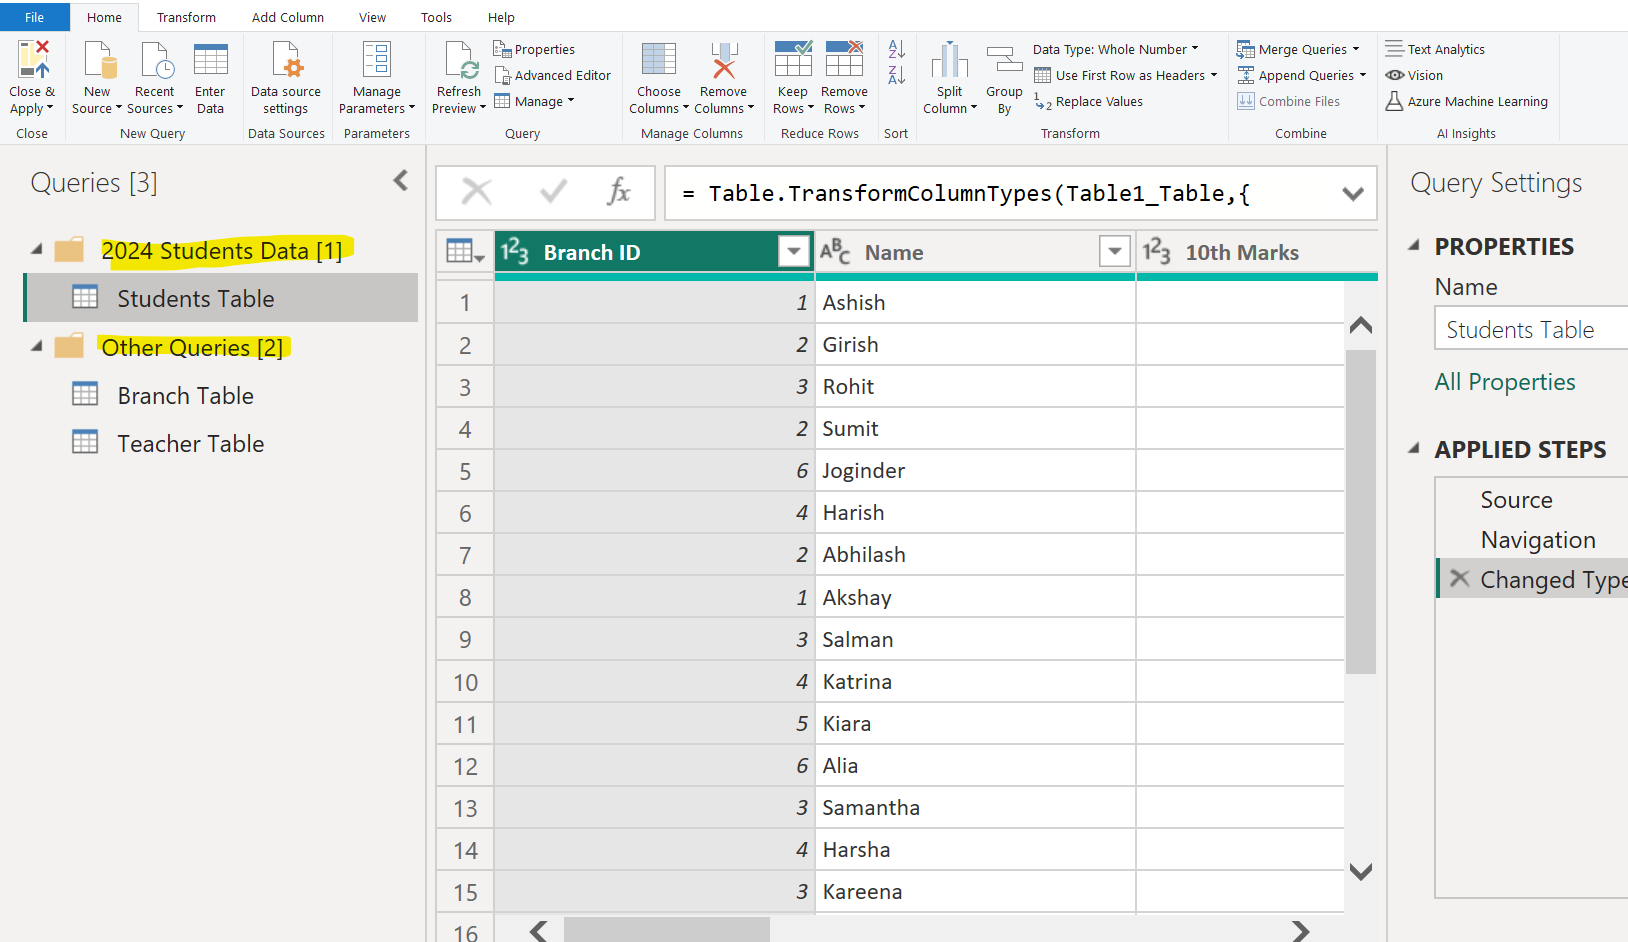Edit the query name field showing Students Table
This screenshot has height=942, width=1628.
tap(1528, 328)
